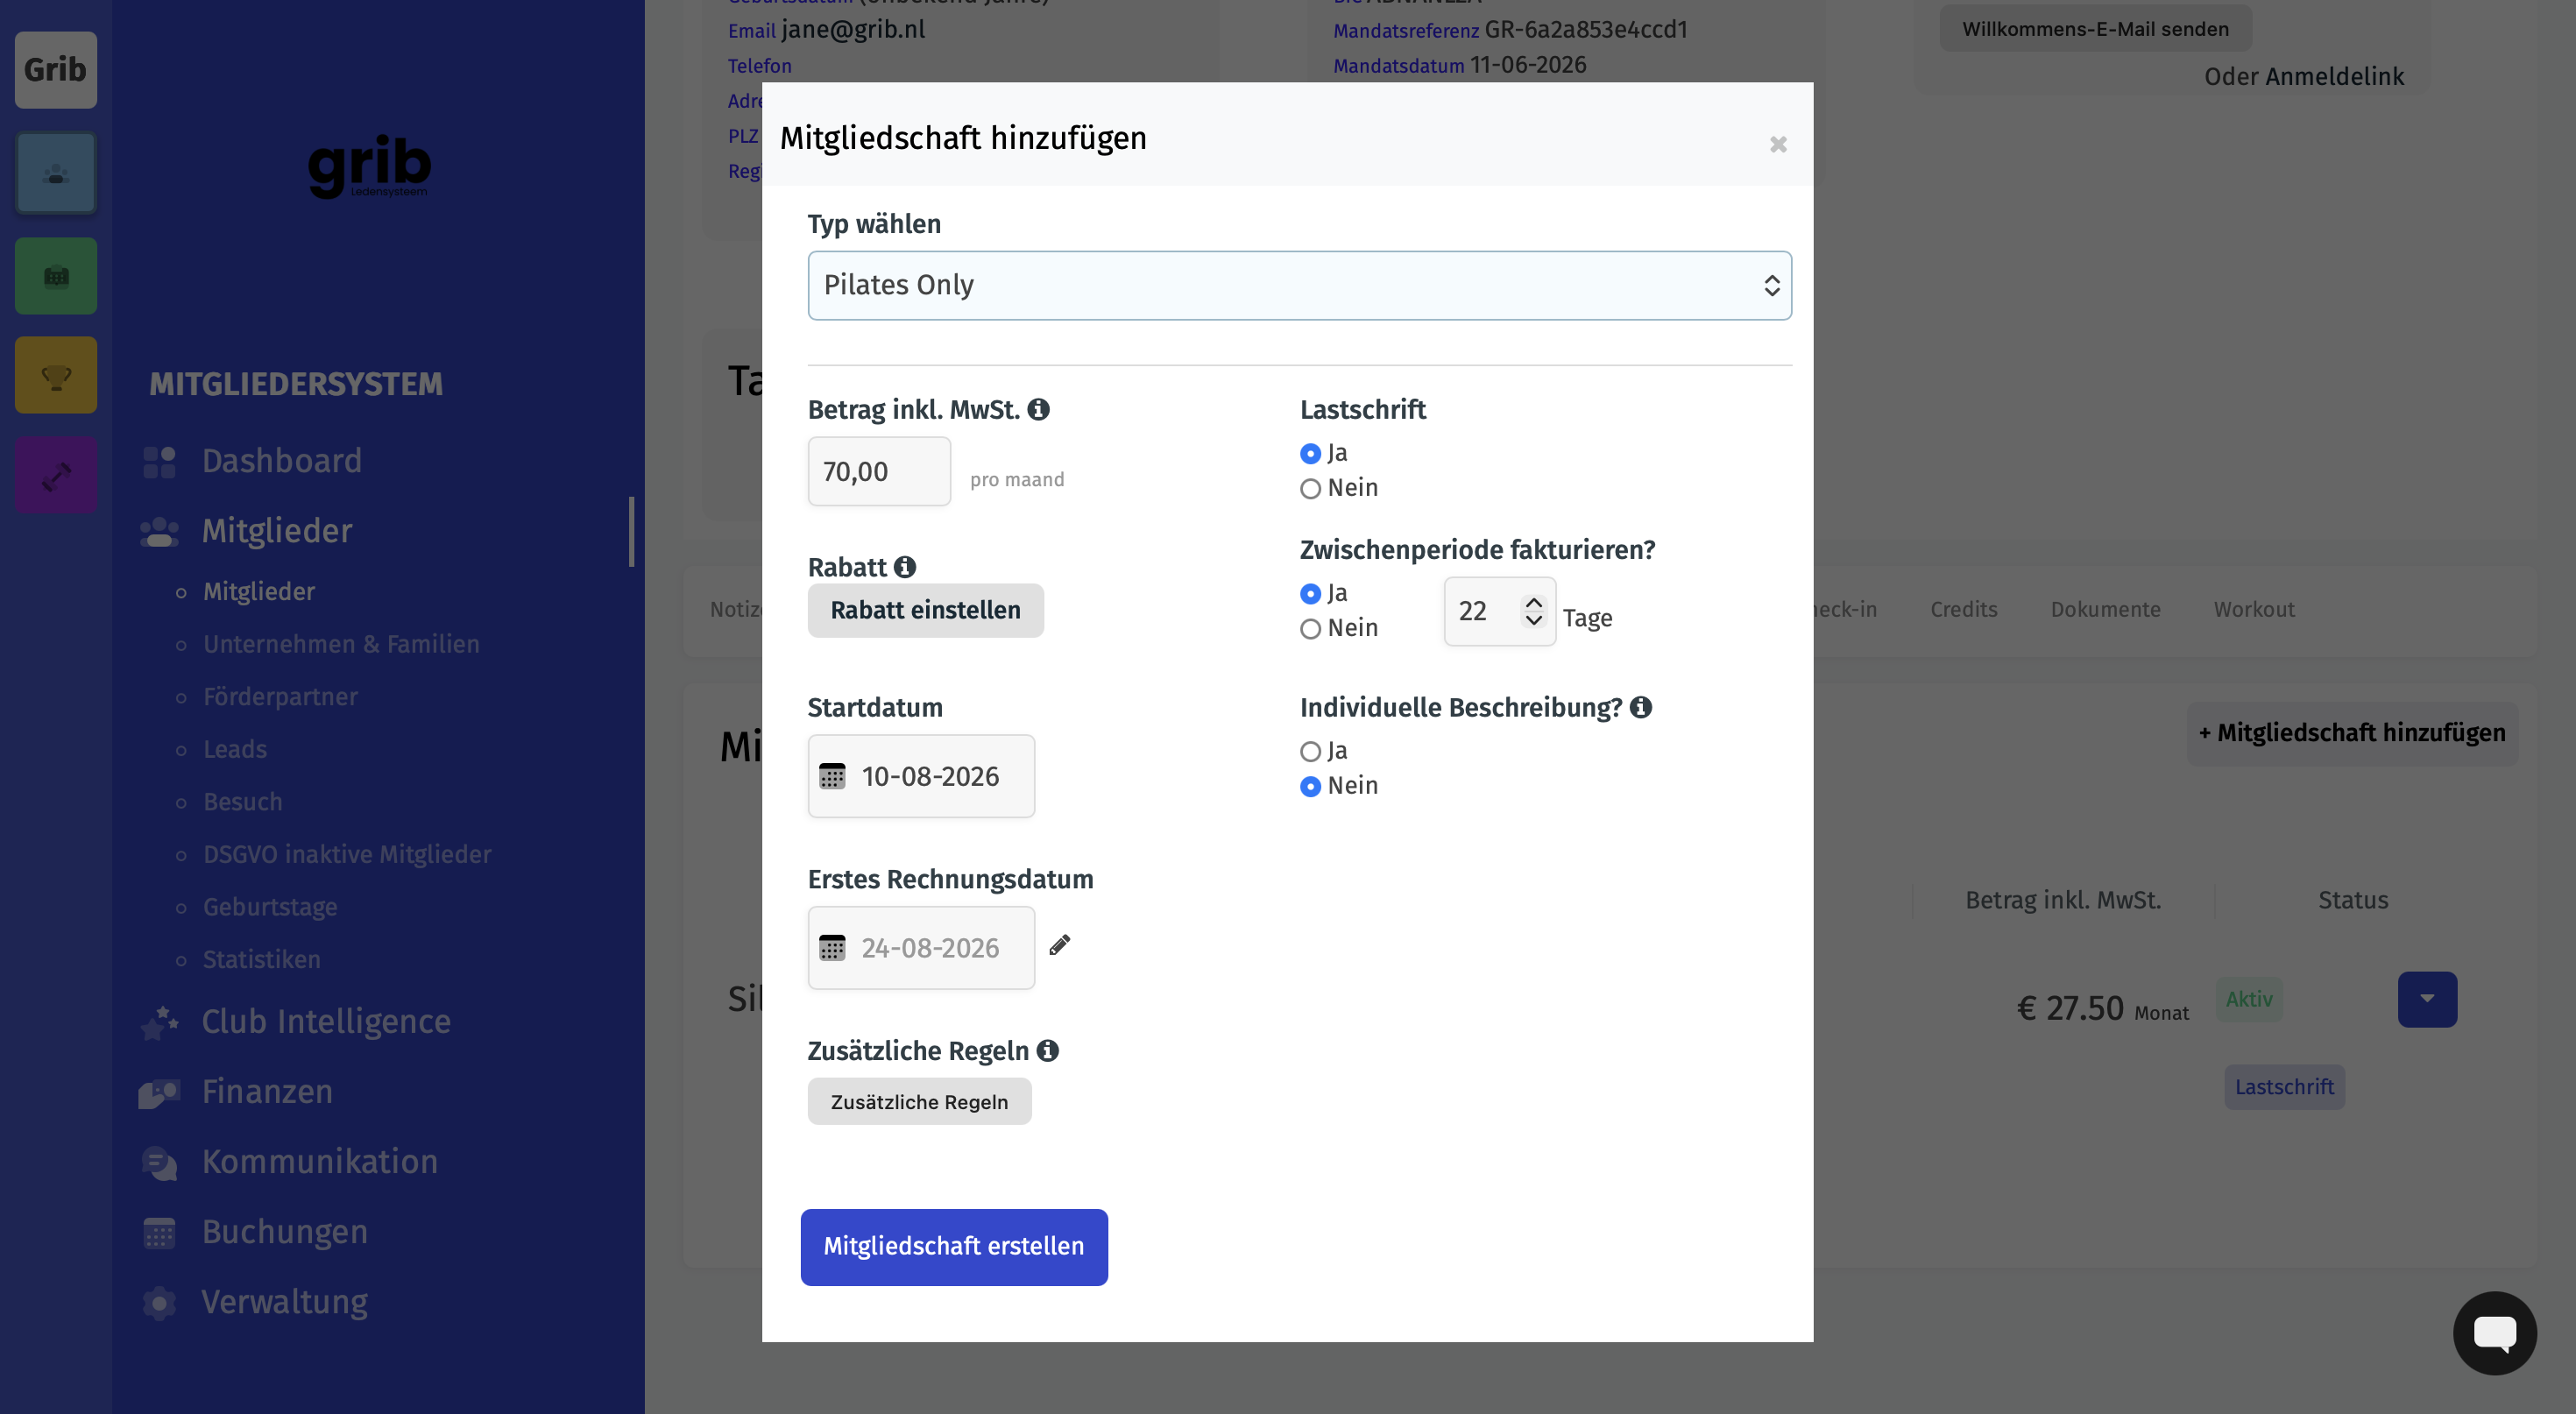Switch to the Dokumente tab

click(x=2105, y=609)
